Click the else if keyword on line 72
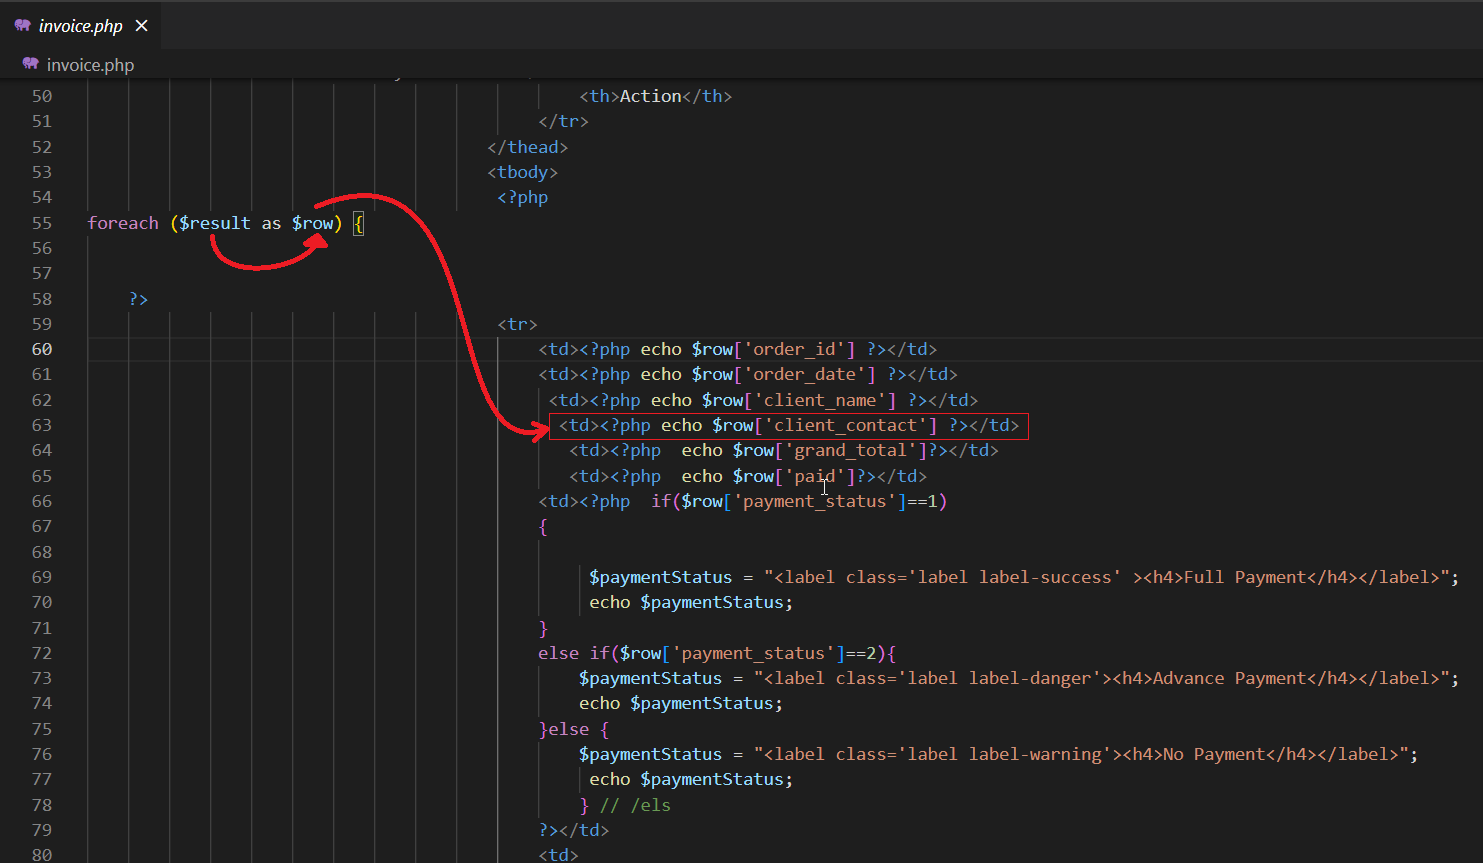 [x=574, y=653]
